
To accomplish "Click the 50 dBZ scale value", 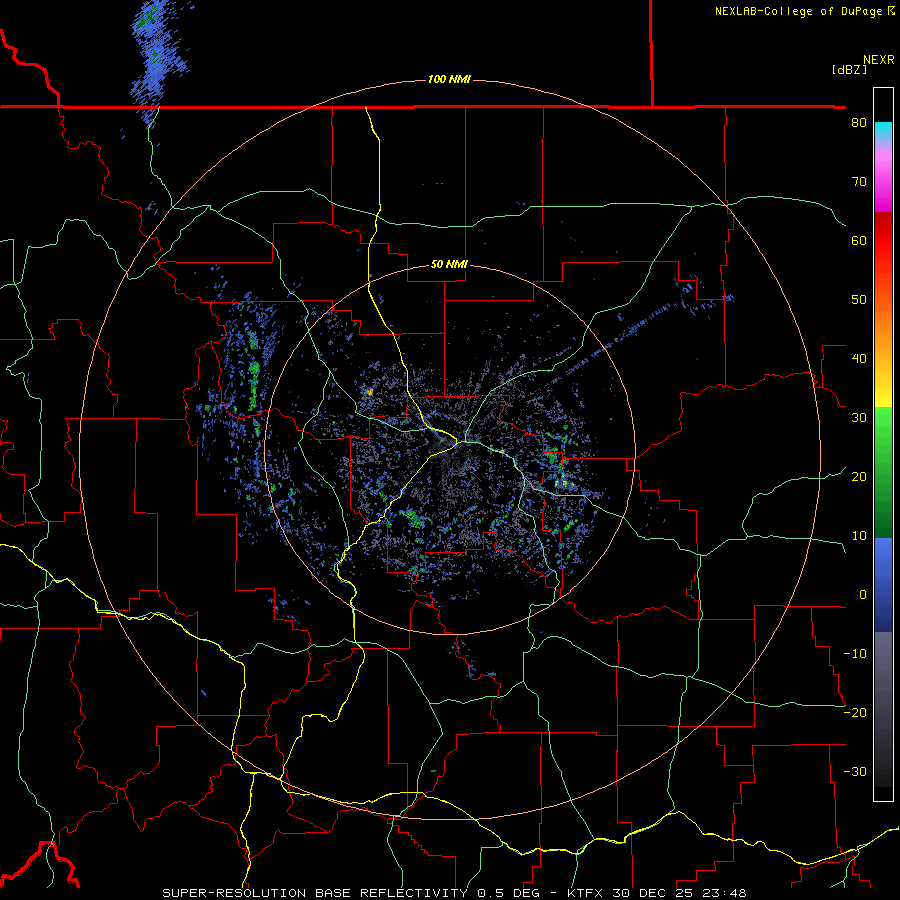I will coord(859,300).
